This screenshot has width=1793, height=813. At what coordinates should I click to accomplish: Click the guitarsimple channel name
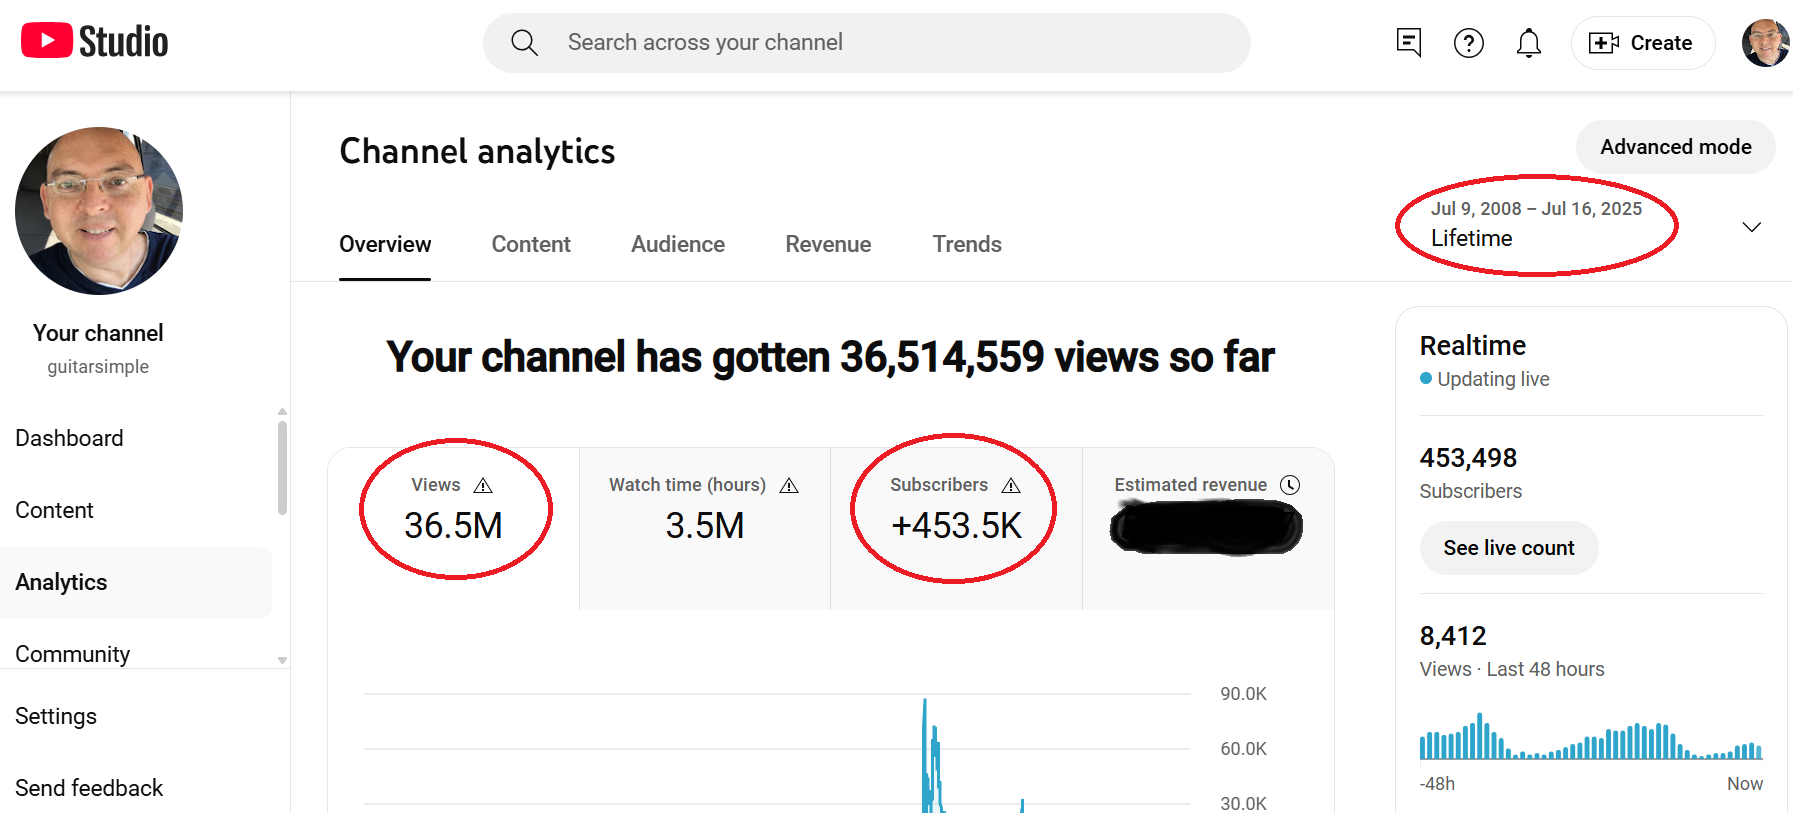tap(98, 367)
